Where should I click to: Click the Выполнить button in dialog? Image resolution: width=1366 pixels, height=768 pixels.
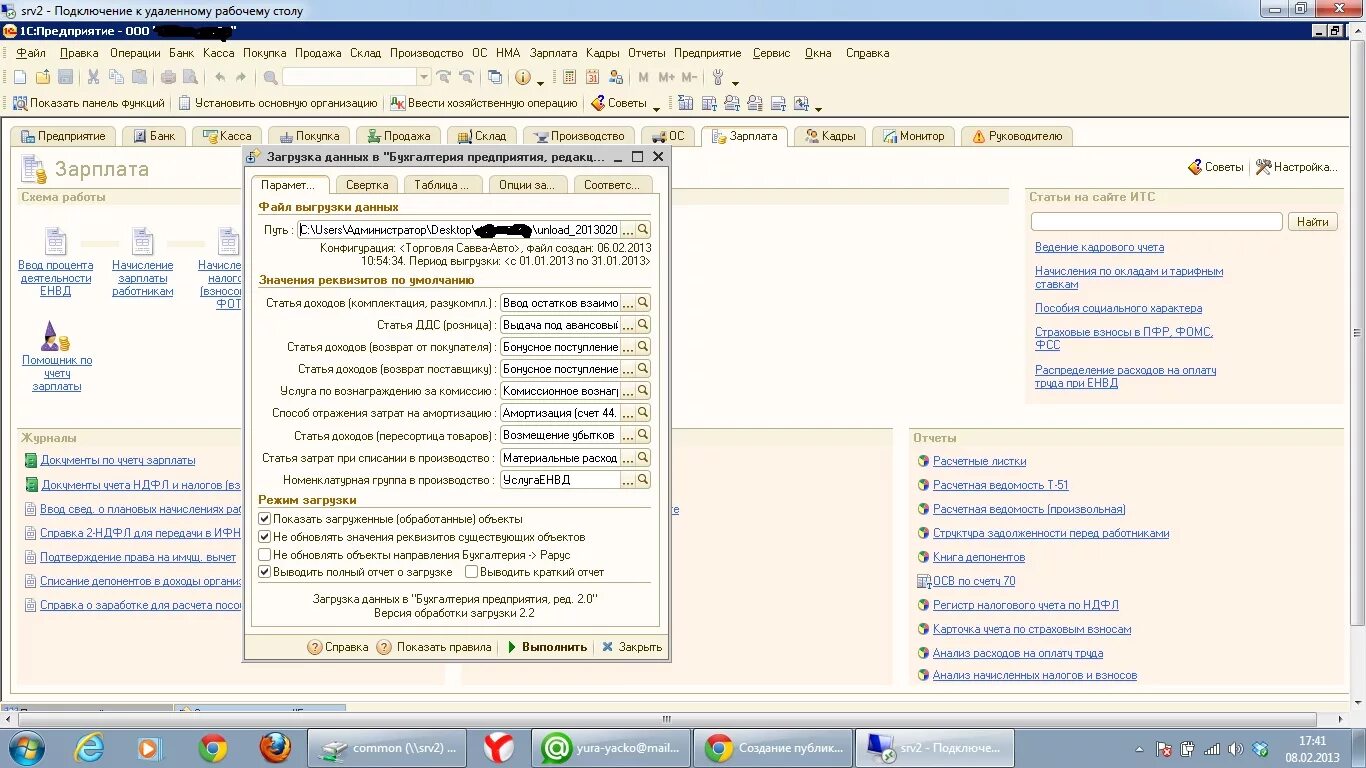tap(547, 647)
